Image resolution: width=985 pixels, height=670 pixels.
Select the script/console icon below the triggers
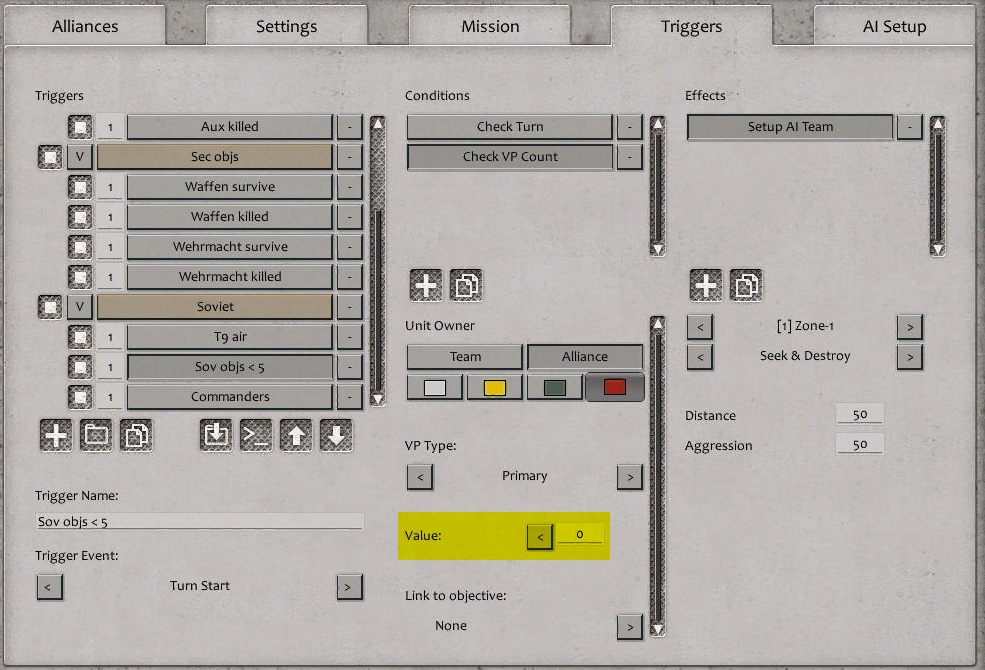click(x=255, y=435)
